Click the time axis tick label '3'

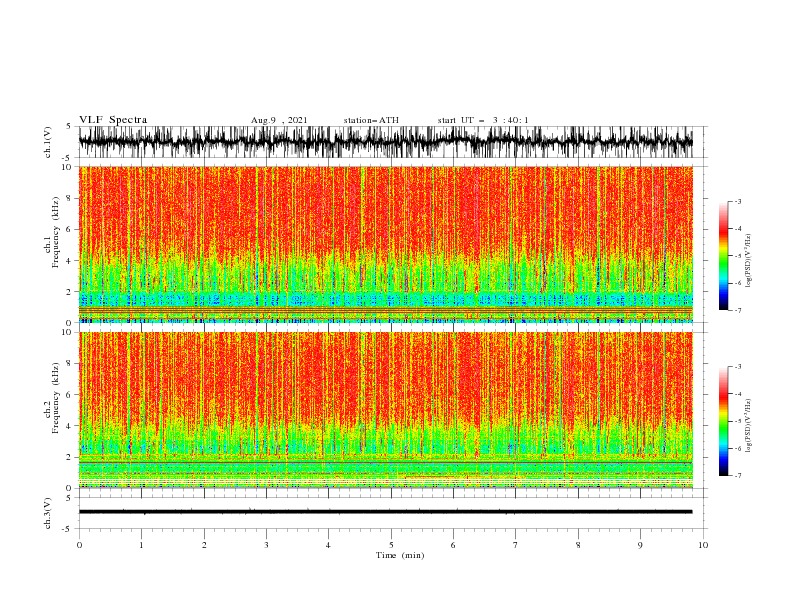tap(266, 545)
